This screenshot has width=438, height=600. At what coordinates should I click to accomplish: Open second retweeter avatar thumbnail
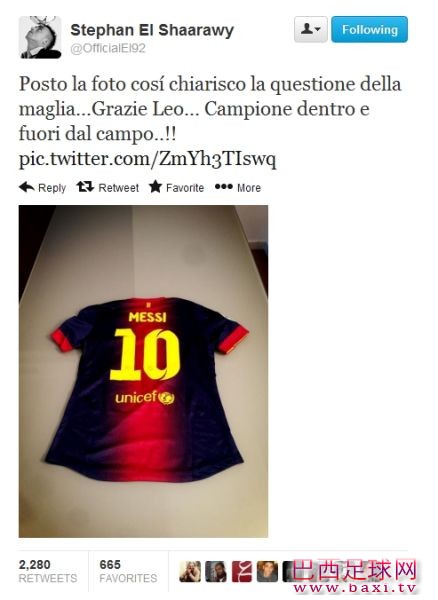[x=216, y=572]
